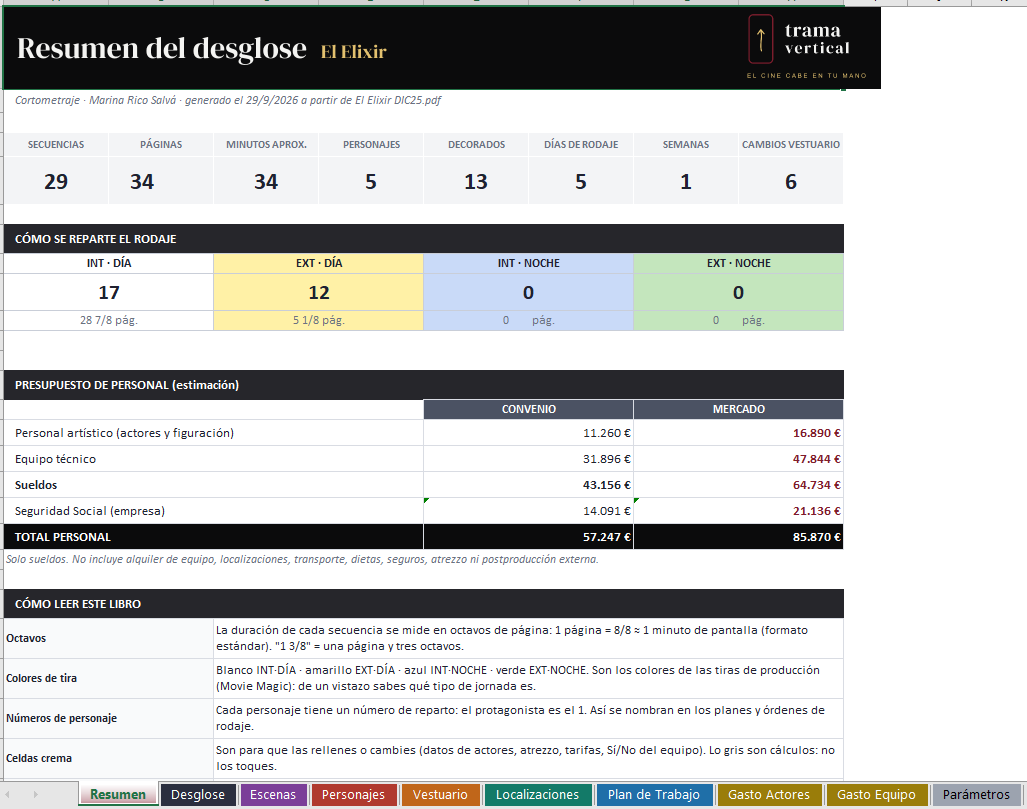1027x809 pixels.
Task: Select the 'Personal artístico (actores y figuración)' row label
Action: (214, 433)
